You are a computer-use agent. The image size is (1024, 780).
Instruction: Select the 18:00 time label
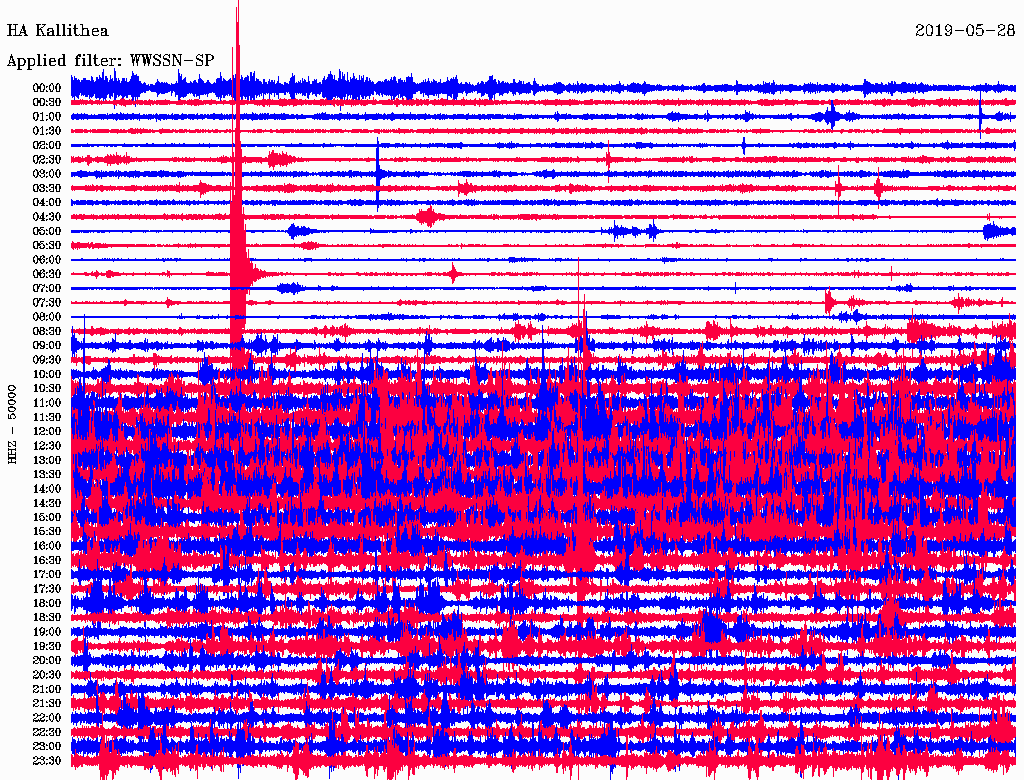tap(47, 604)
